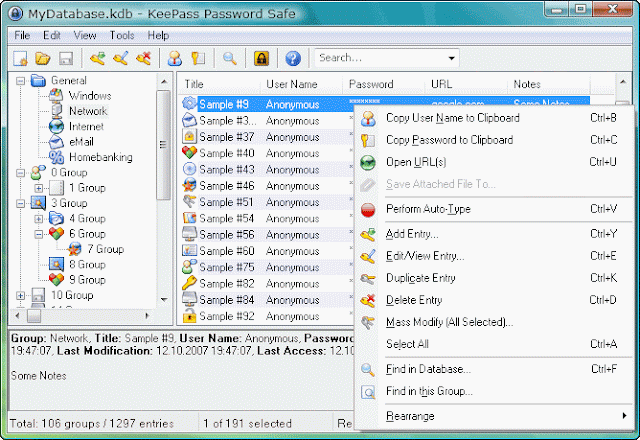Click the Find magnifier toolbar icon
The image size is (640, 440).
point(229,58)
